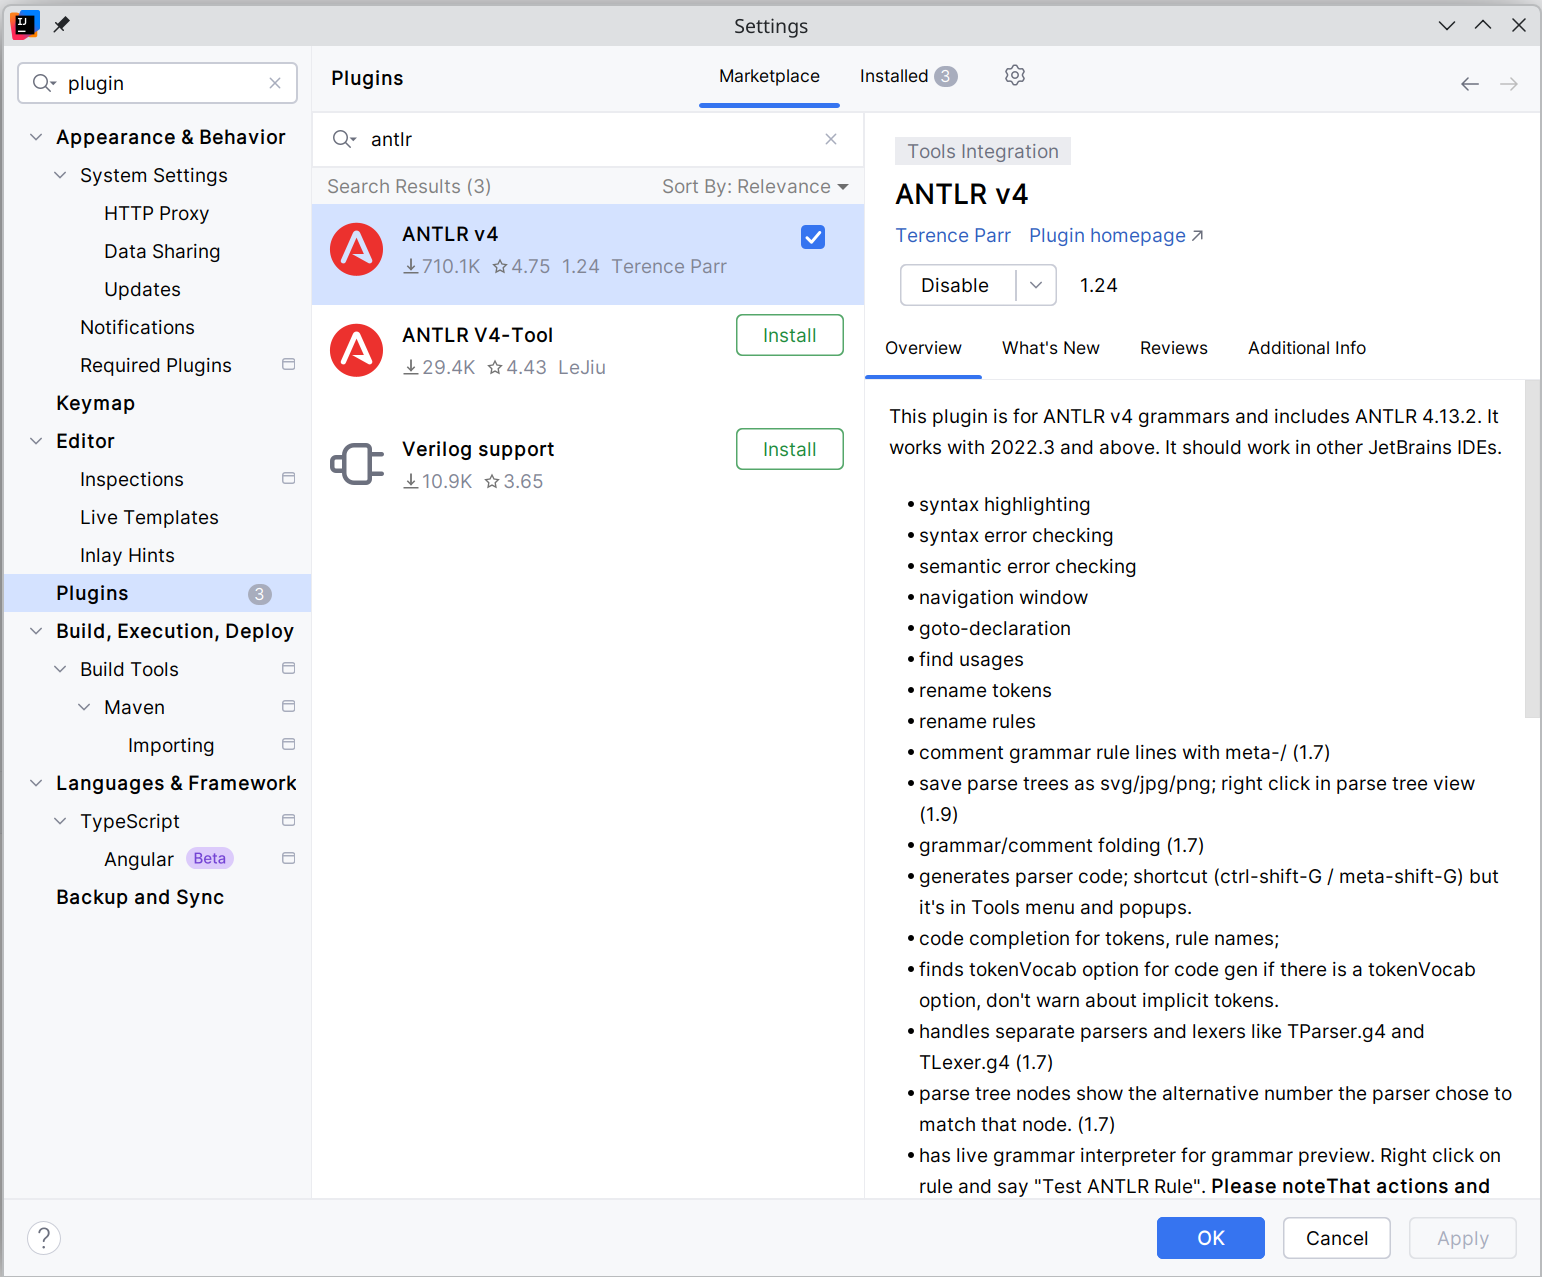Collapse the Maven tree node
The width and height of the screenshot is (1542, 1277).
click(x=84, y=707)
